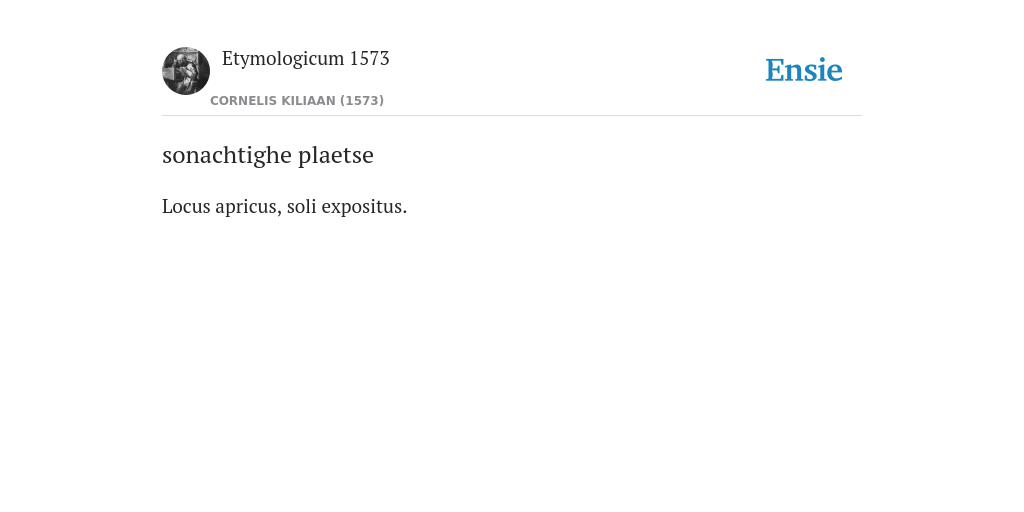Click the letter E of Ensie logo
The height and width of the screenshot is (512, 1024).
[x=775, y=70]
